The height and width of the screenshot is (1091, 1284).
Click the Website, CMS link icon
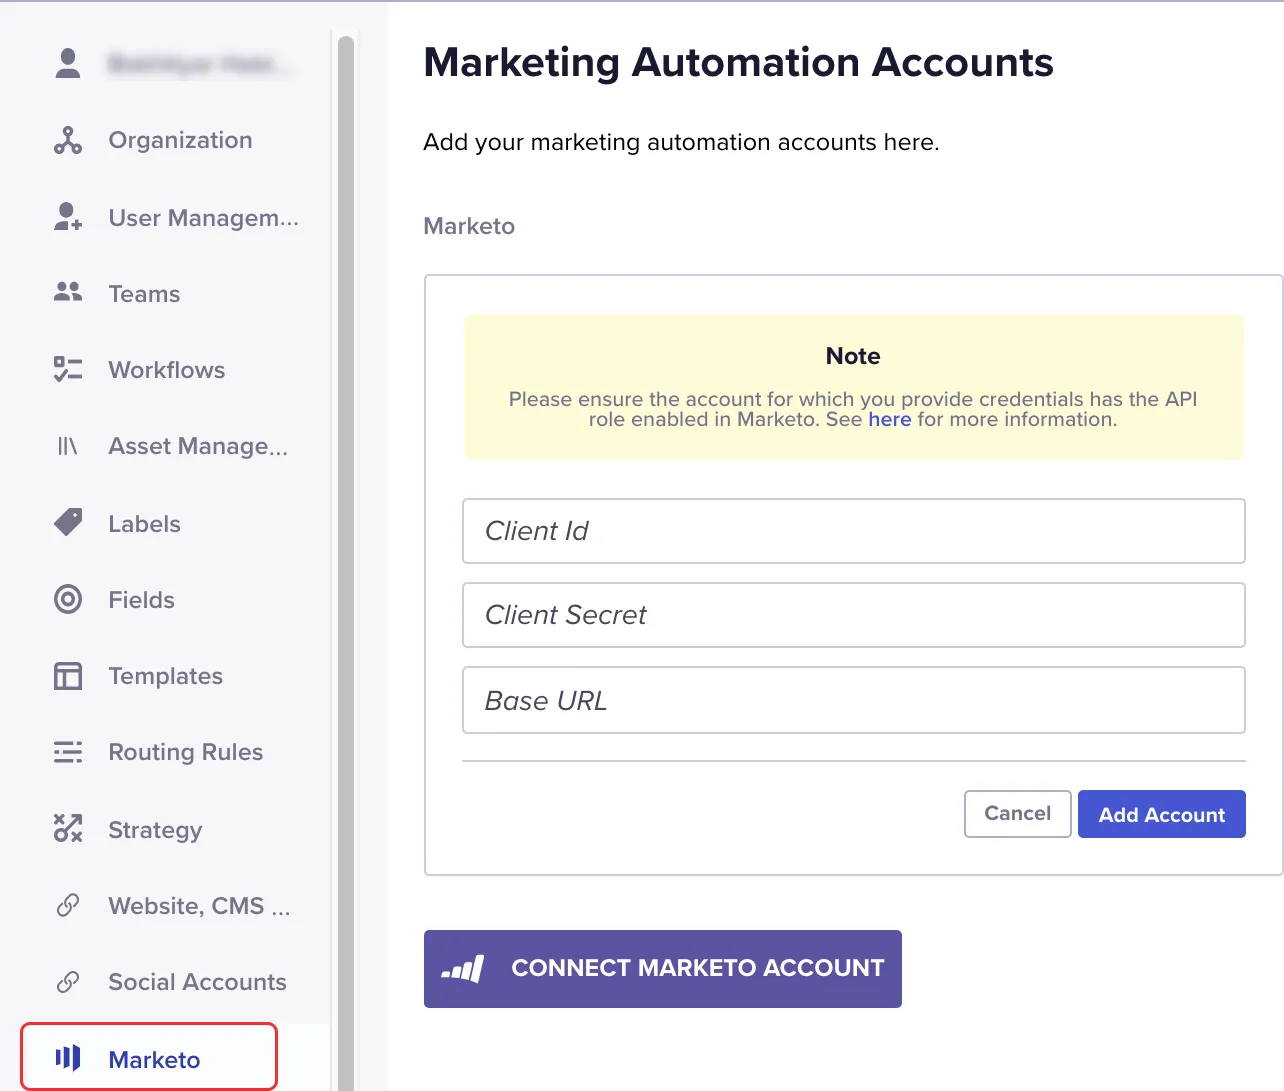pyautogui.click(x=68, y=905)
